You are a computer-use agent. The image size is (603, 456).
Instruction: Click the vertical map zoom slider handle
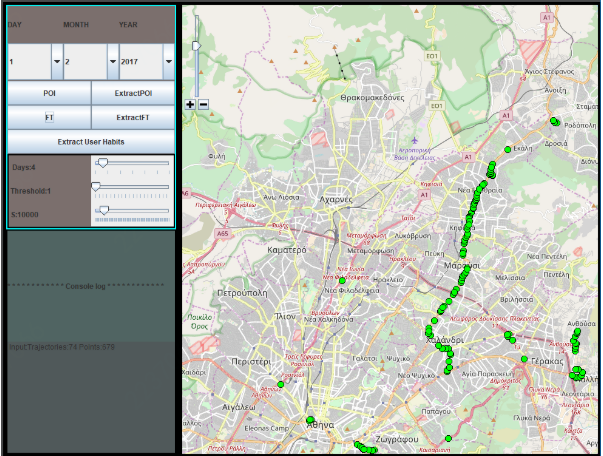pyautogui.click(x=196, y=45)
